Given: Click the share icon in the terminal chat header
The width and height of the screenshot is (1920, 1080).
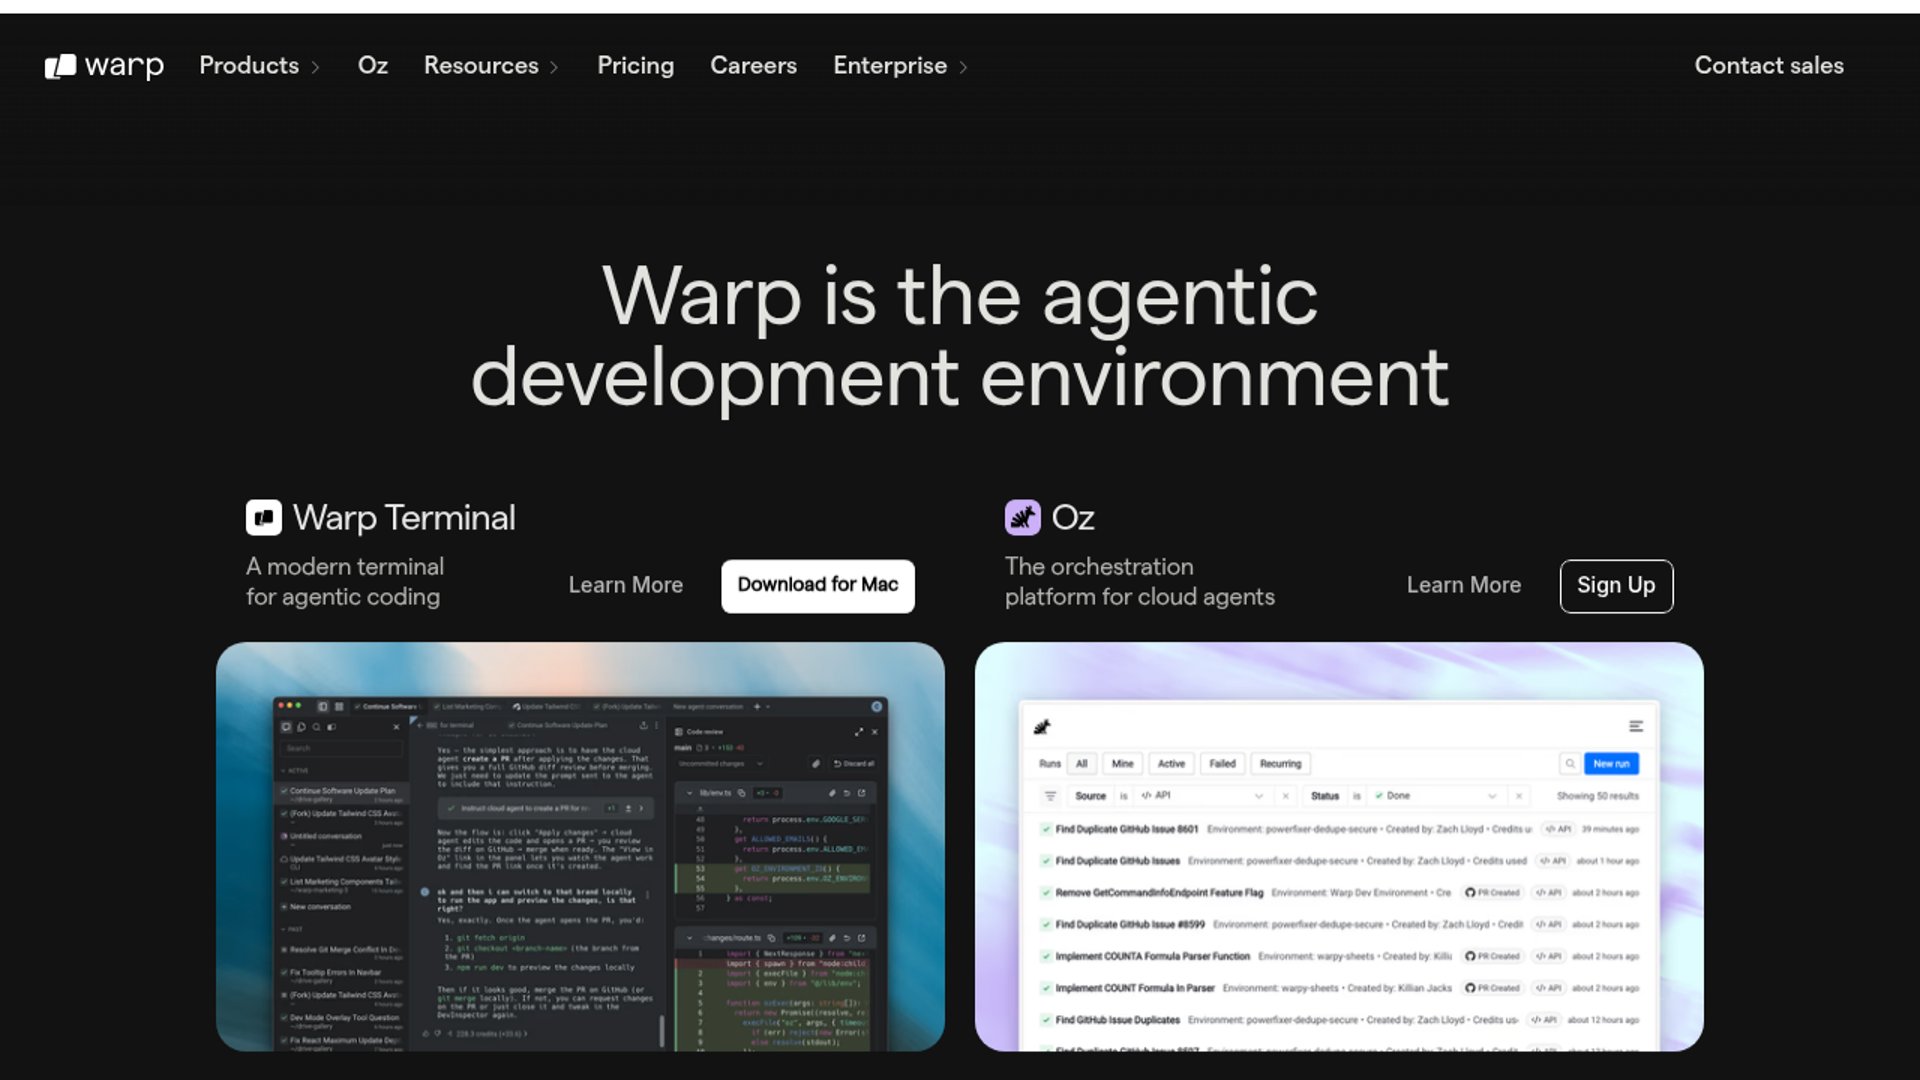Looking at the screenshot, I should coord(644,726).
